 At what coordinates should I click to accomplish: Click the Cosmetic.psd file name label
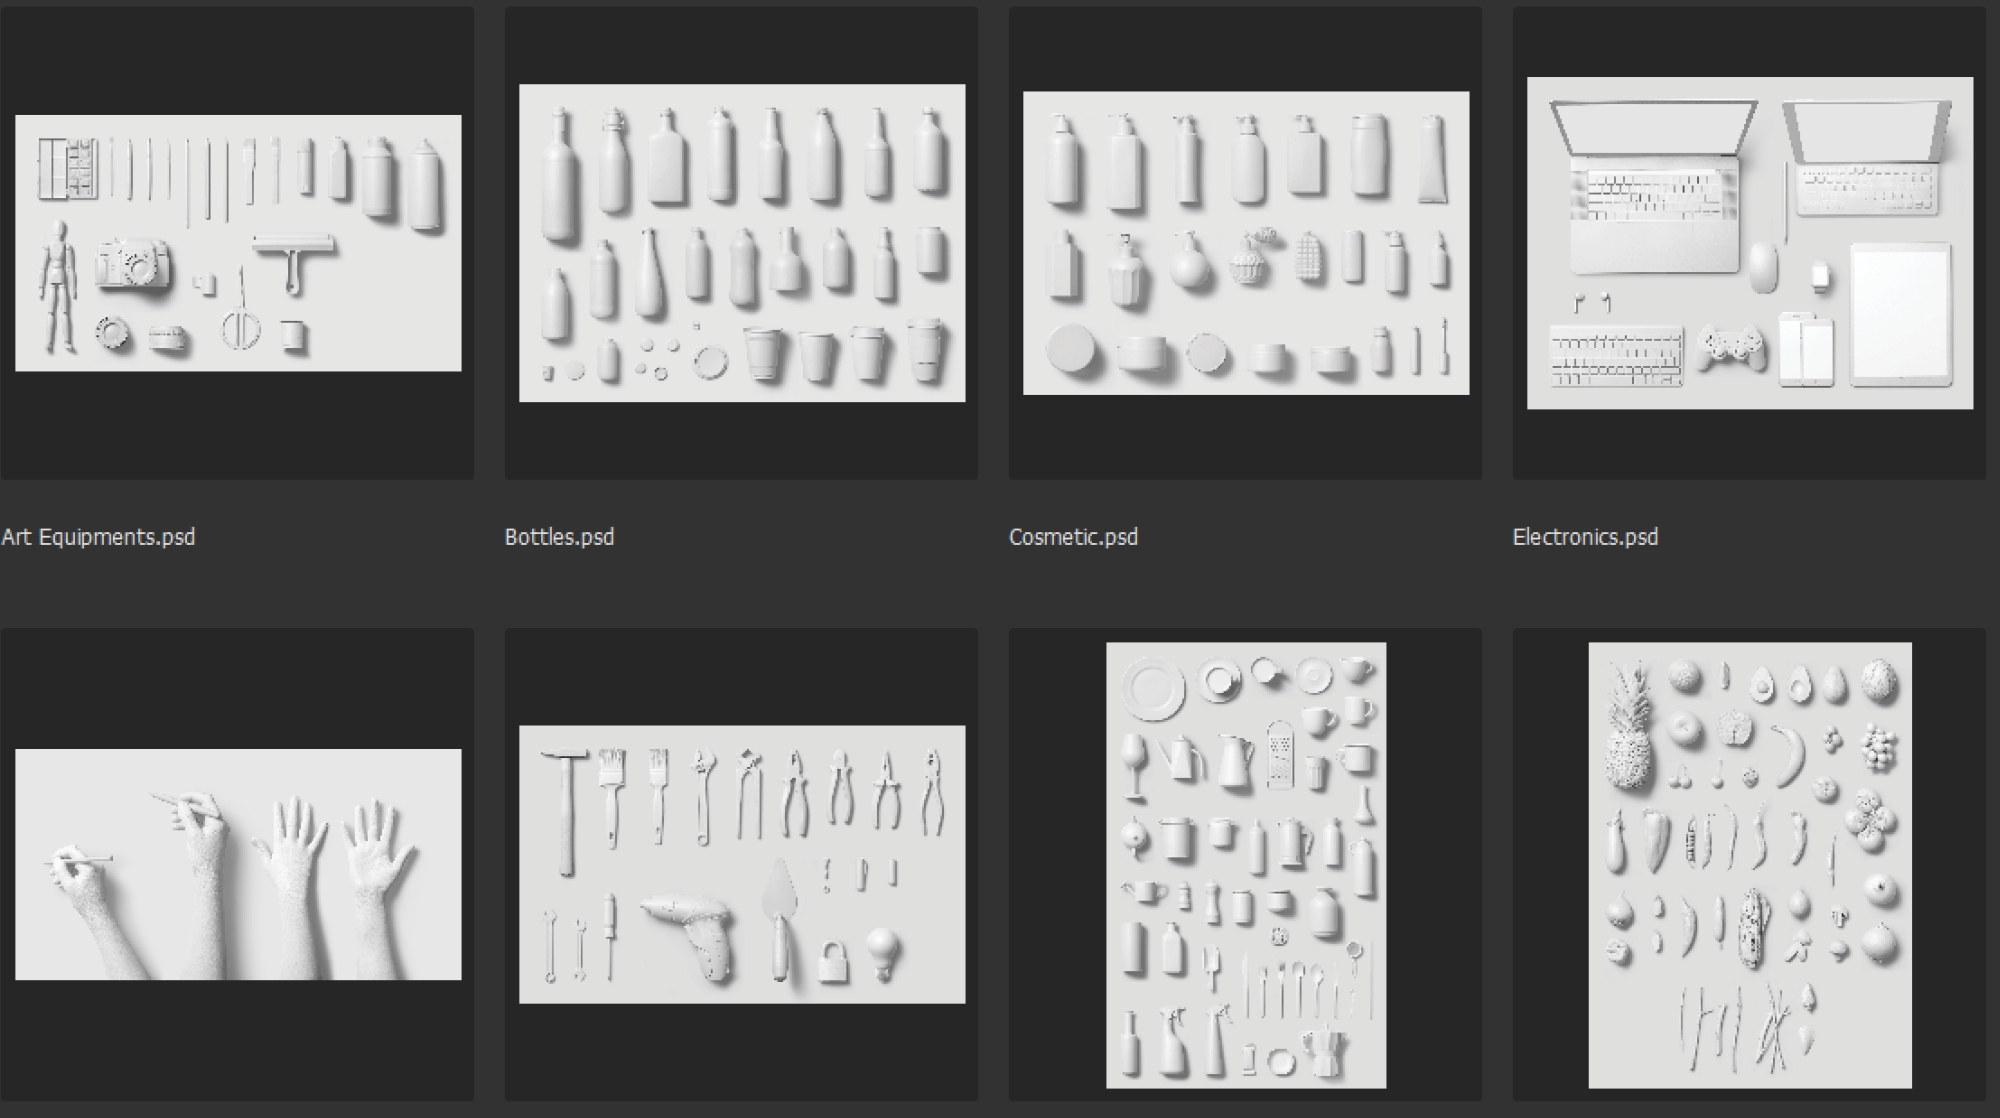pos(1073,537)
